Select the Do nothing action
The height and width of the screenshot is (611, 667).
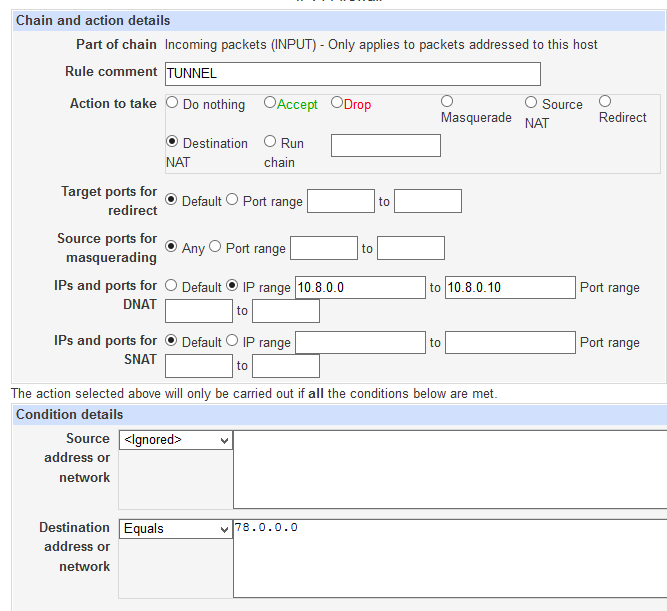coord(173,103)
